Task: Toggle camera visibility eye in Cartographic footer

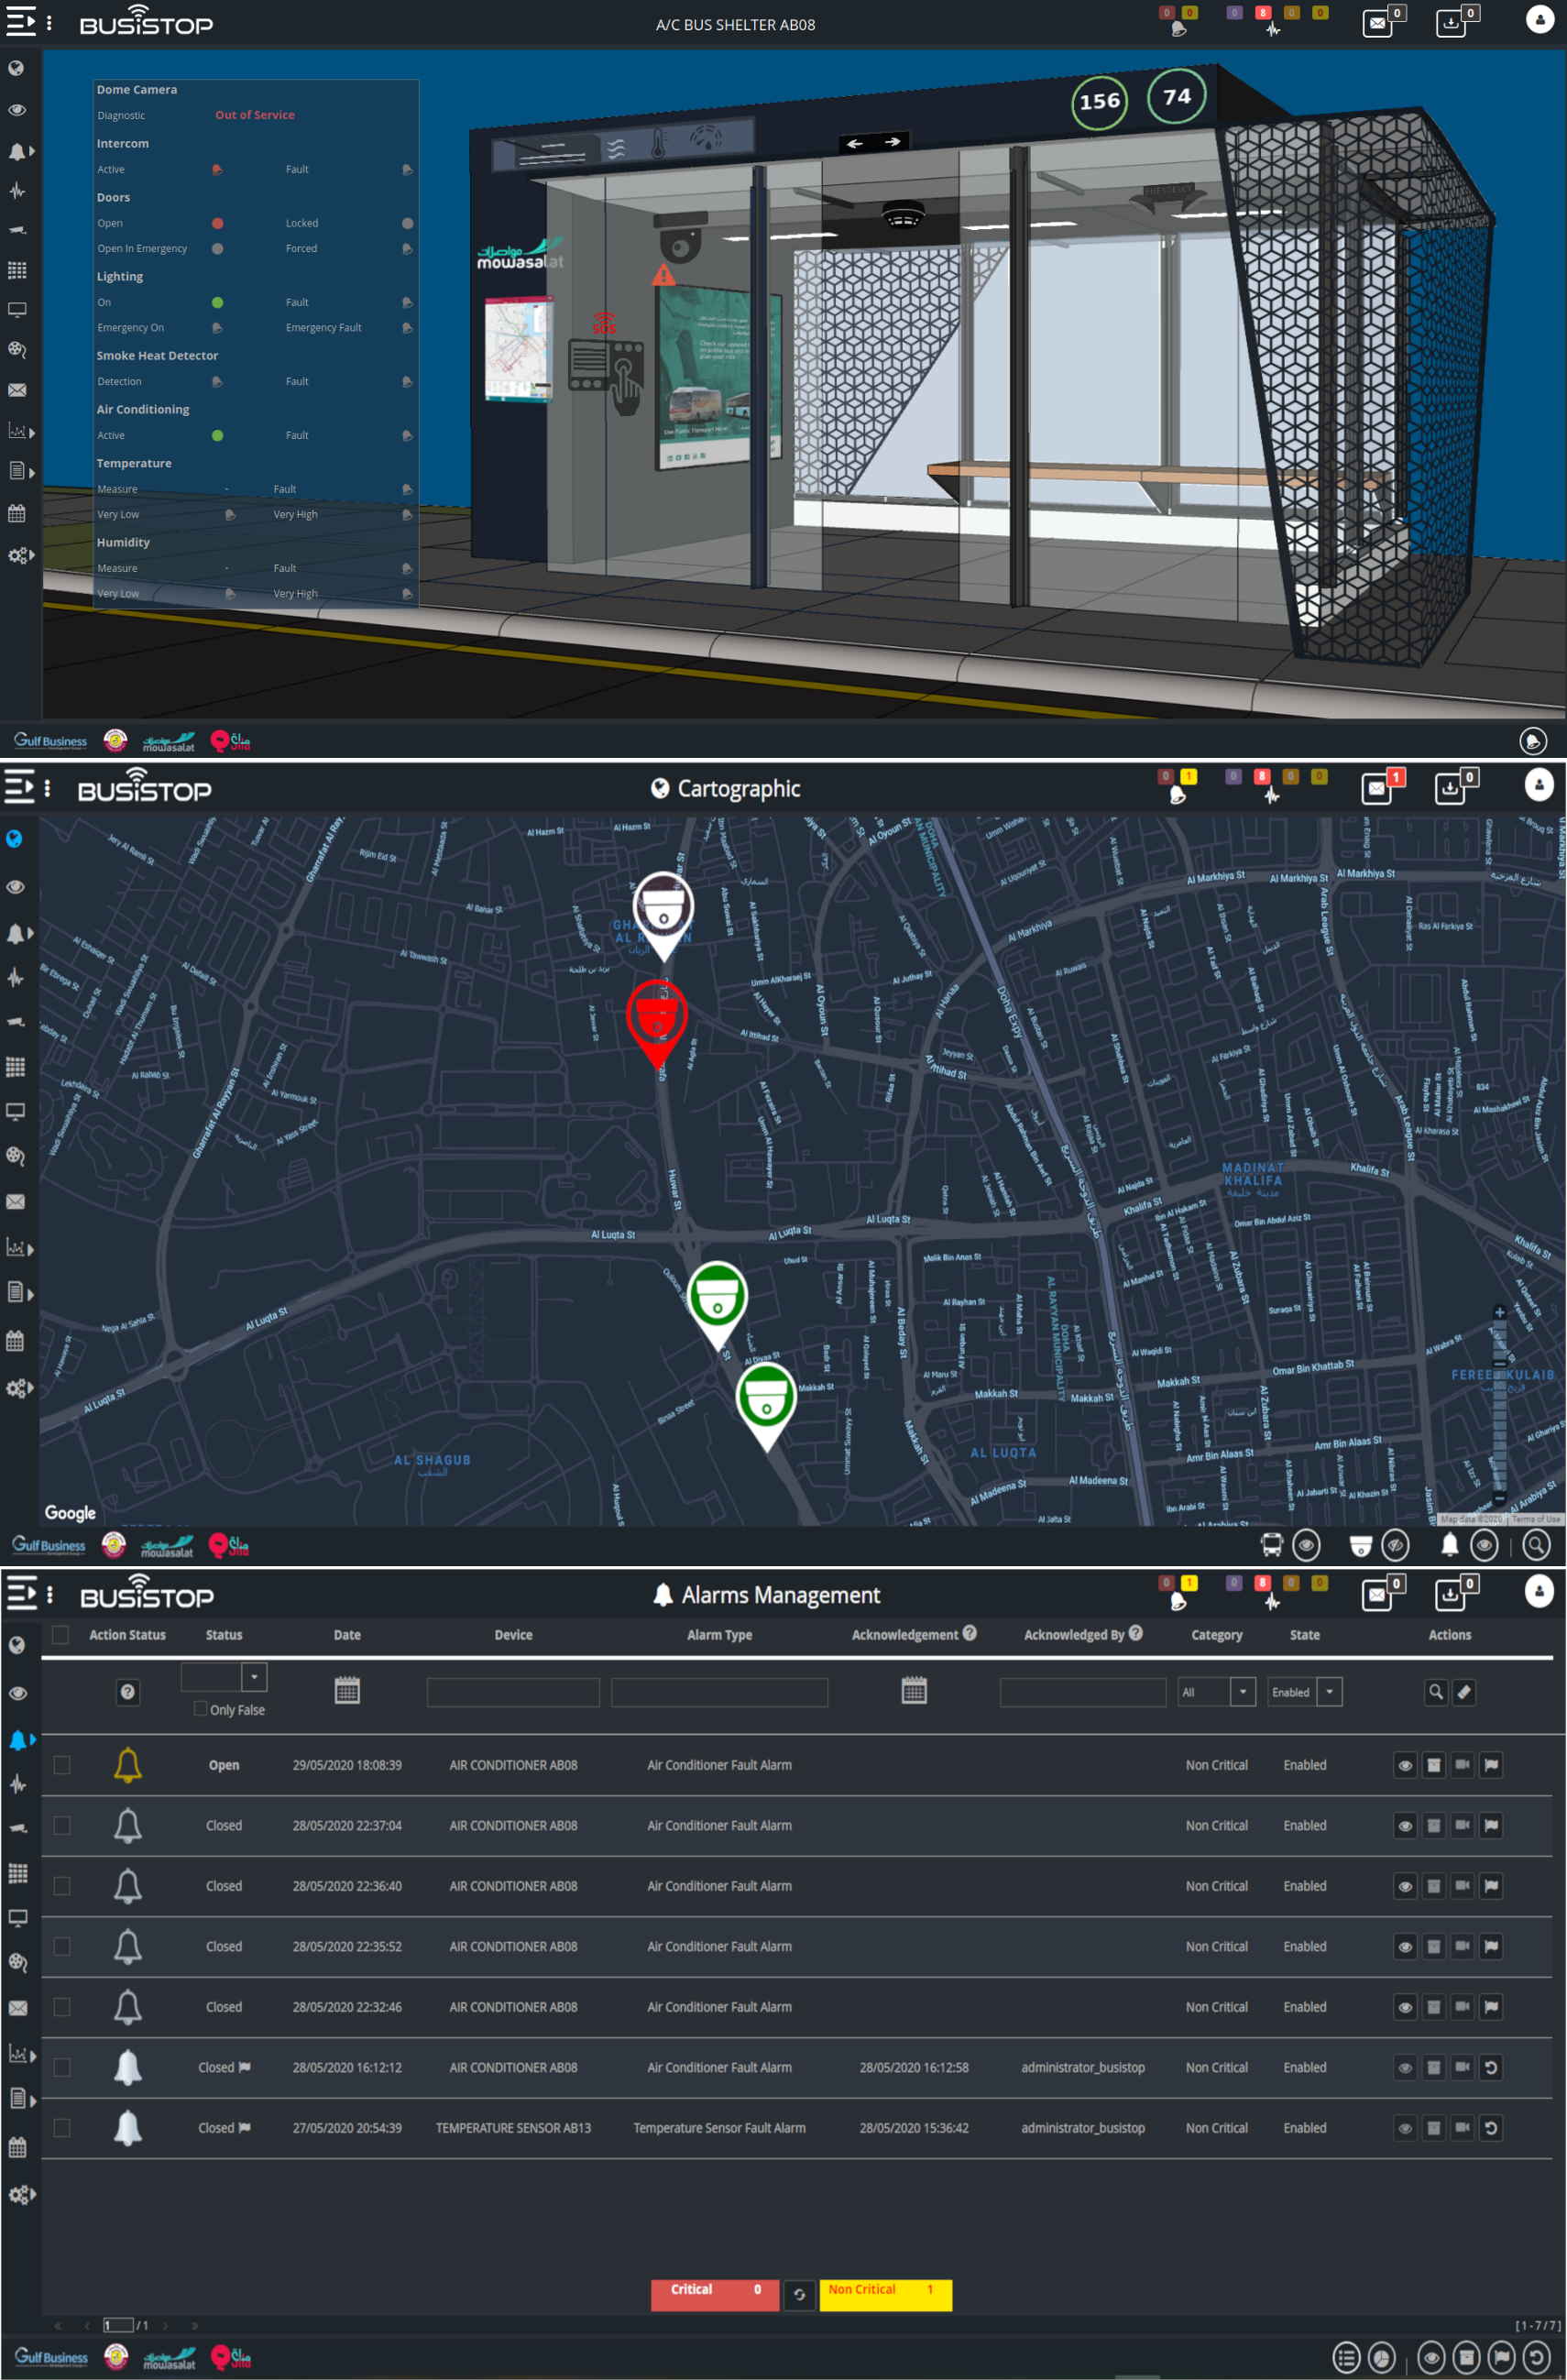Action: (x=1395, y=1545)
